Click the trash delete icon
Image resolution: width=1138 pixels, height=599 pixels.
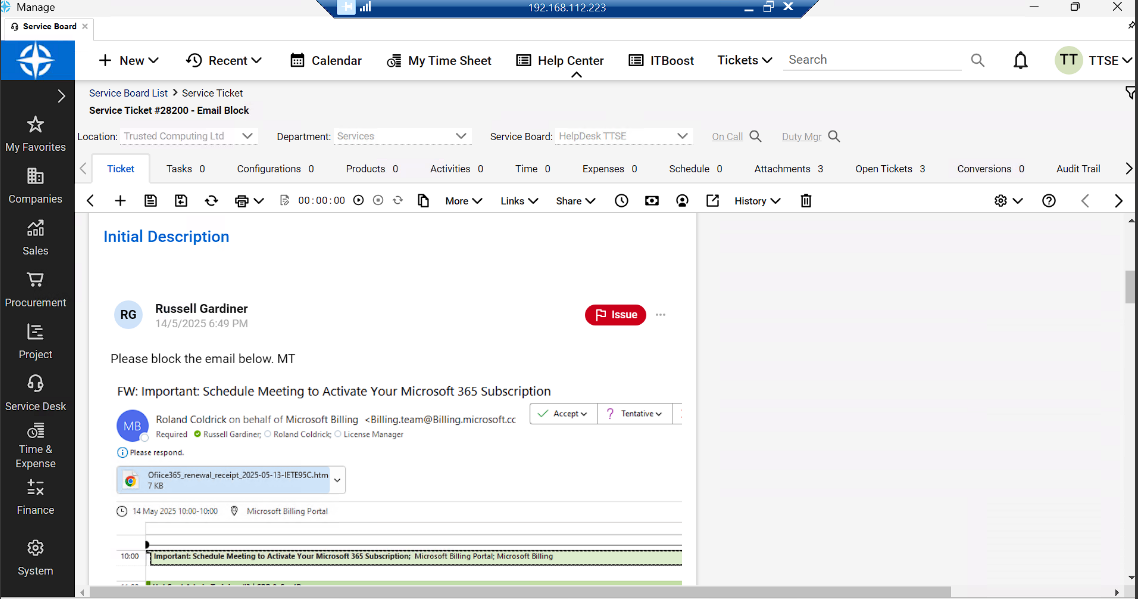(806, 200)
